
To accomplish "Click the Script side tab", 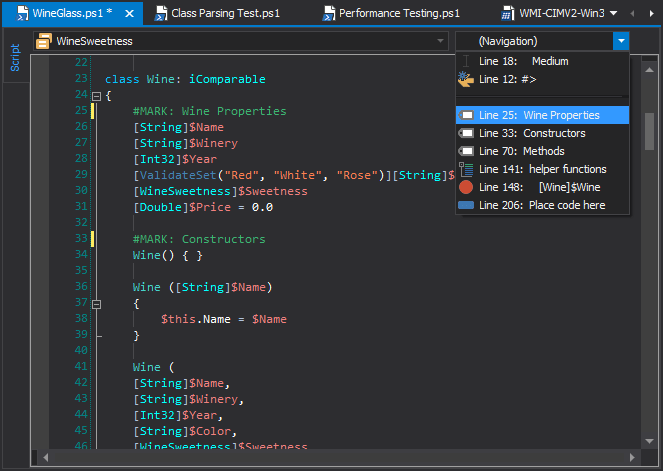I will pyautogui.click(x=15, y=58).
